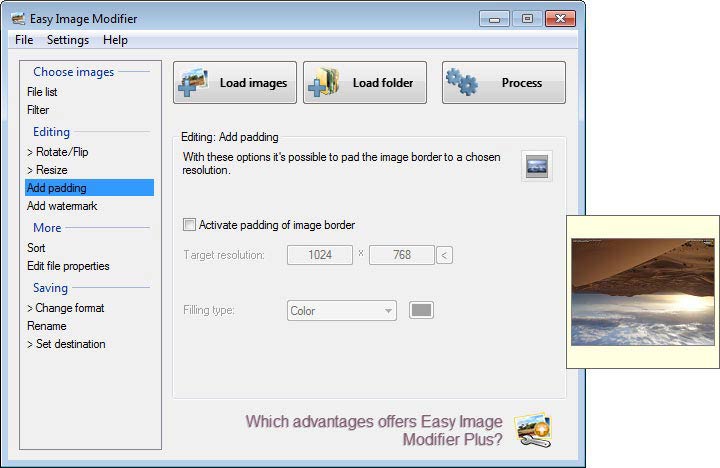This screenshot has height=468, width=720.
Task: Expand the Rotate/Flip section
Action: (x=58, y=152)
